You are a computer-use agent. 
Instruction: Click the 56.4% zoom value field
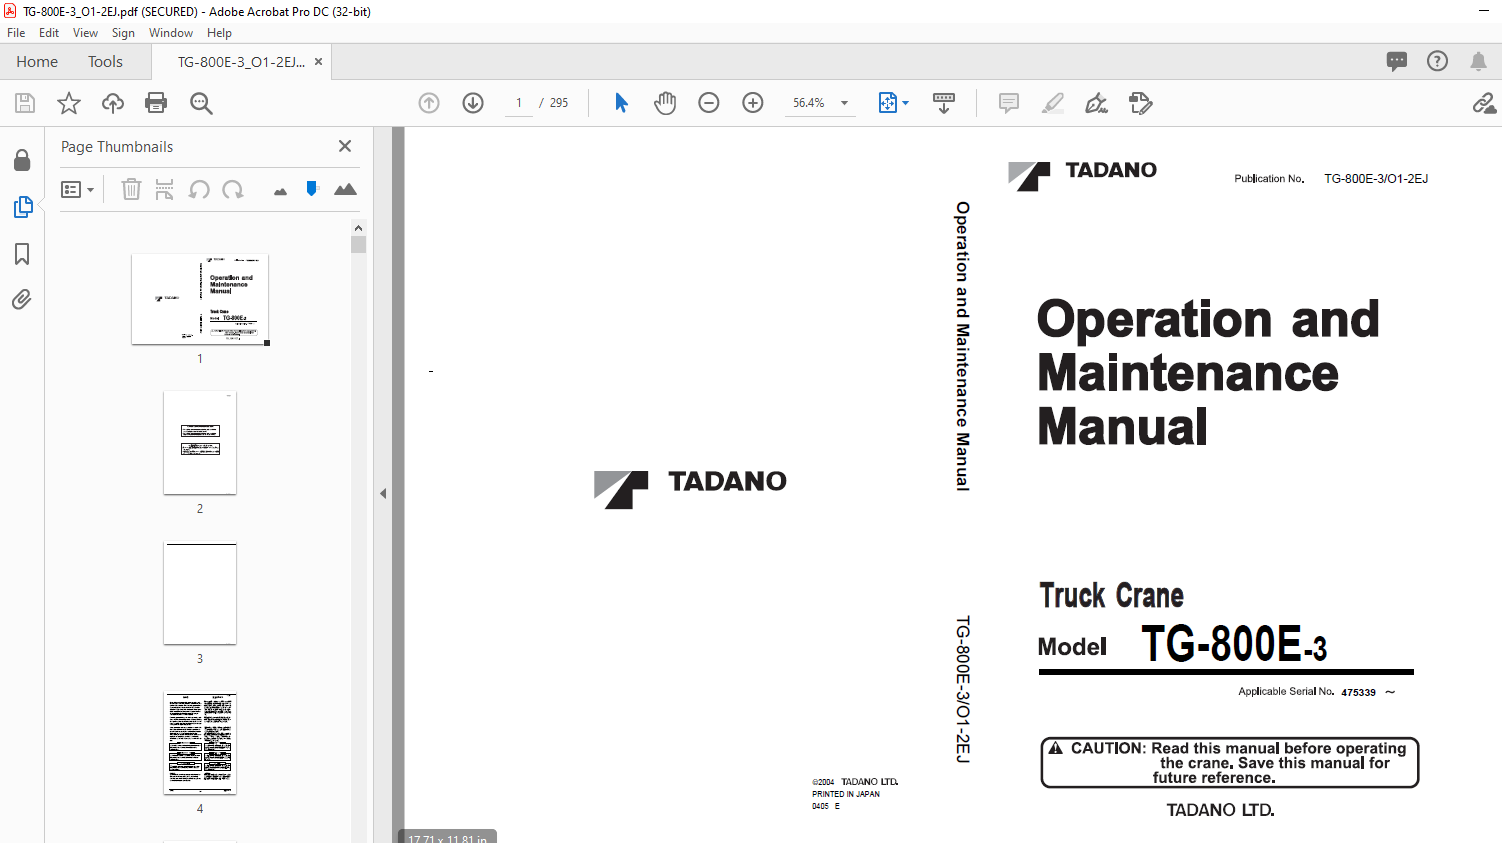click(809, 103)
